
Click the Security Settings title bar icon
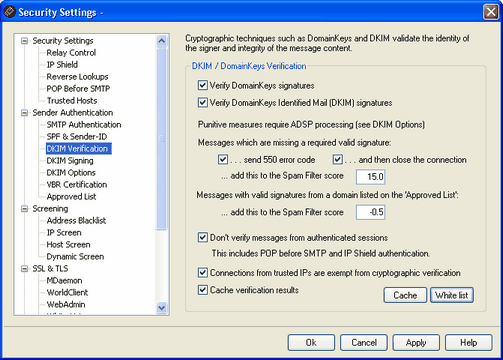click(x=10, y=12)
